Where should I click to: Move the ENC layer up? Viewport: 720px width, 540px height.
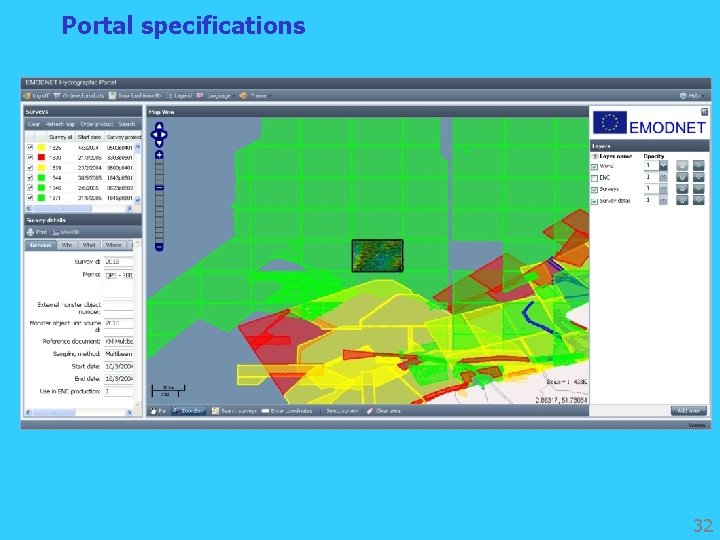682,177
